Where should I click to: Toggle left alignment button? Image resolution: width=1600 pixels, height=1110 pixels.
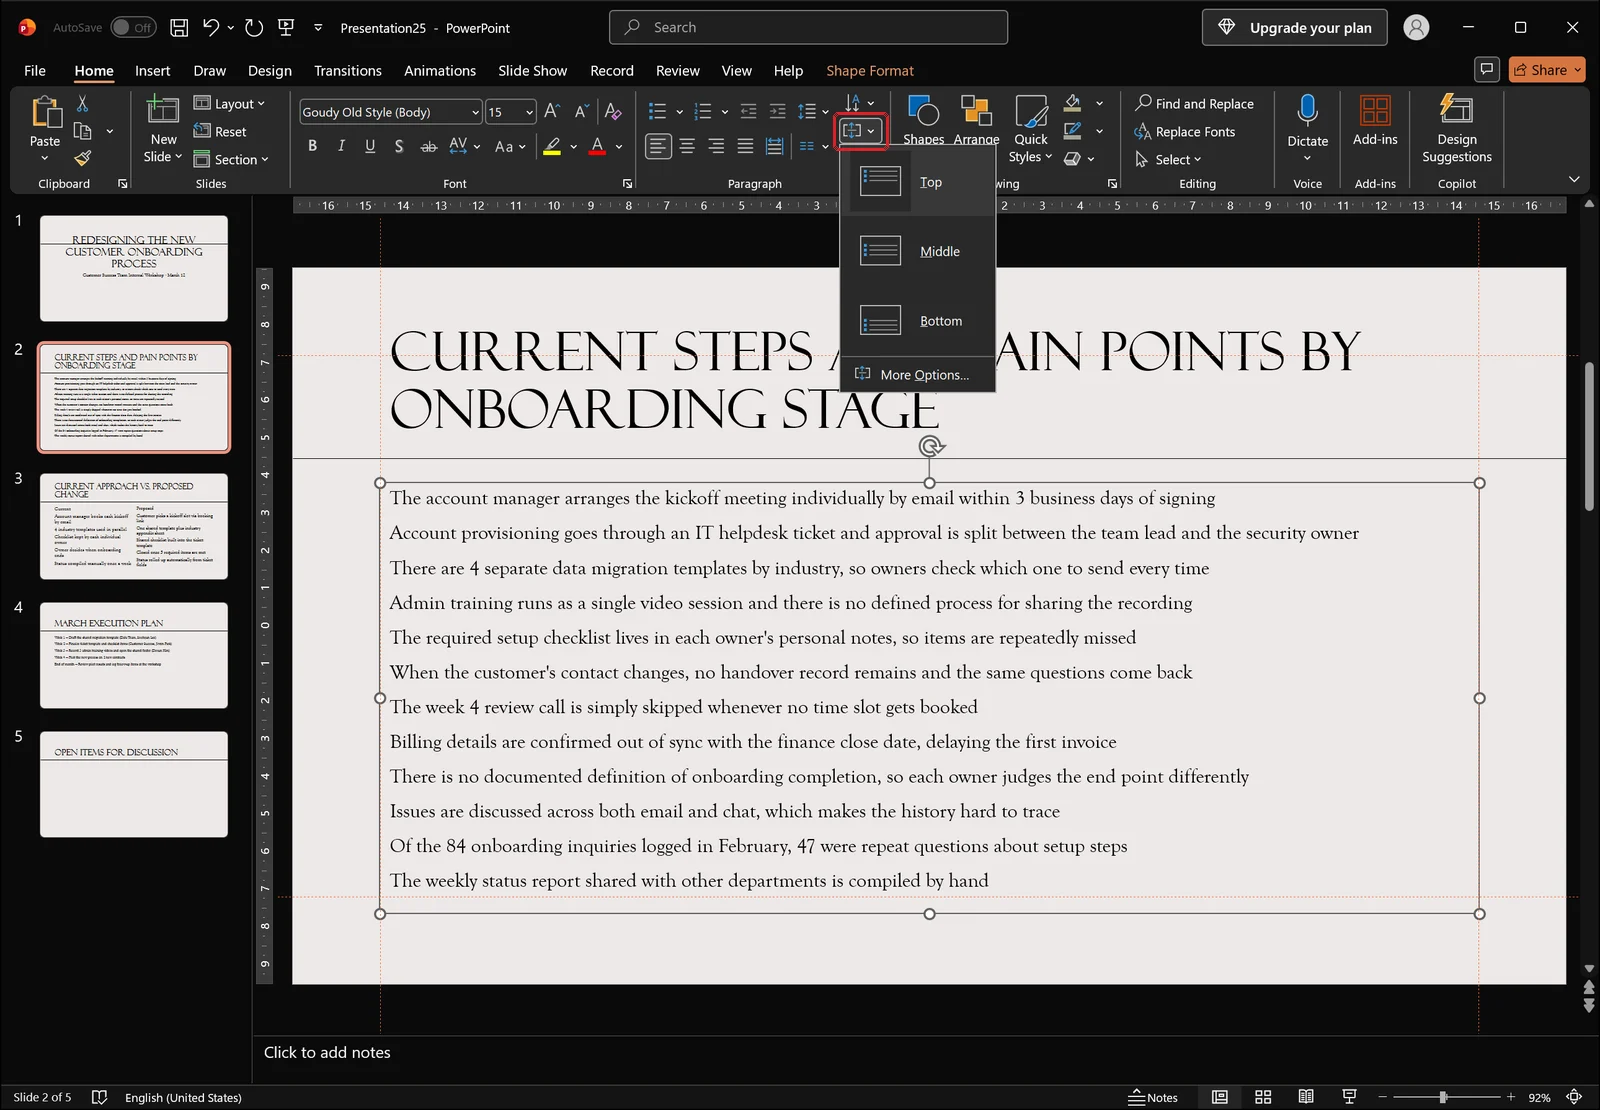click(657, 146)
